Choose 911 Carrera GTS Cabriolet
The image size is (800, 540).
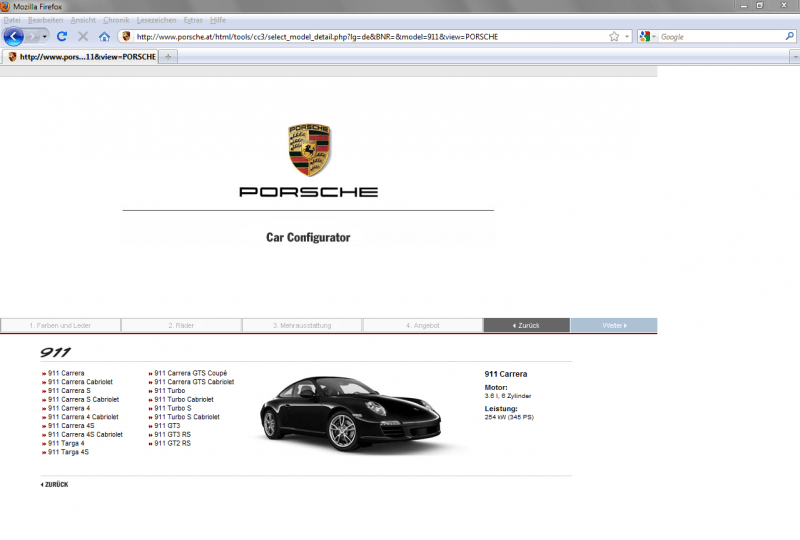194,382
